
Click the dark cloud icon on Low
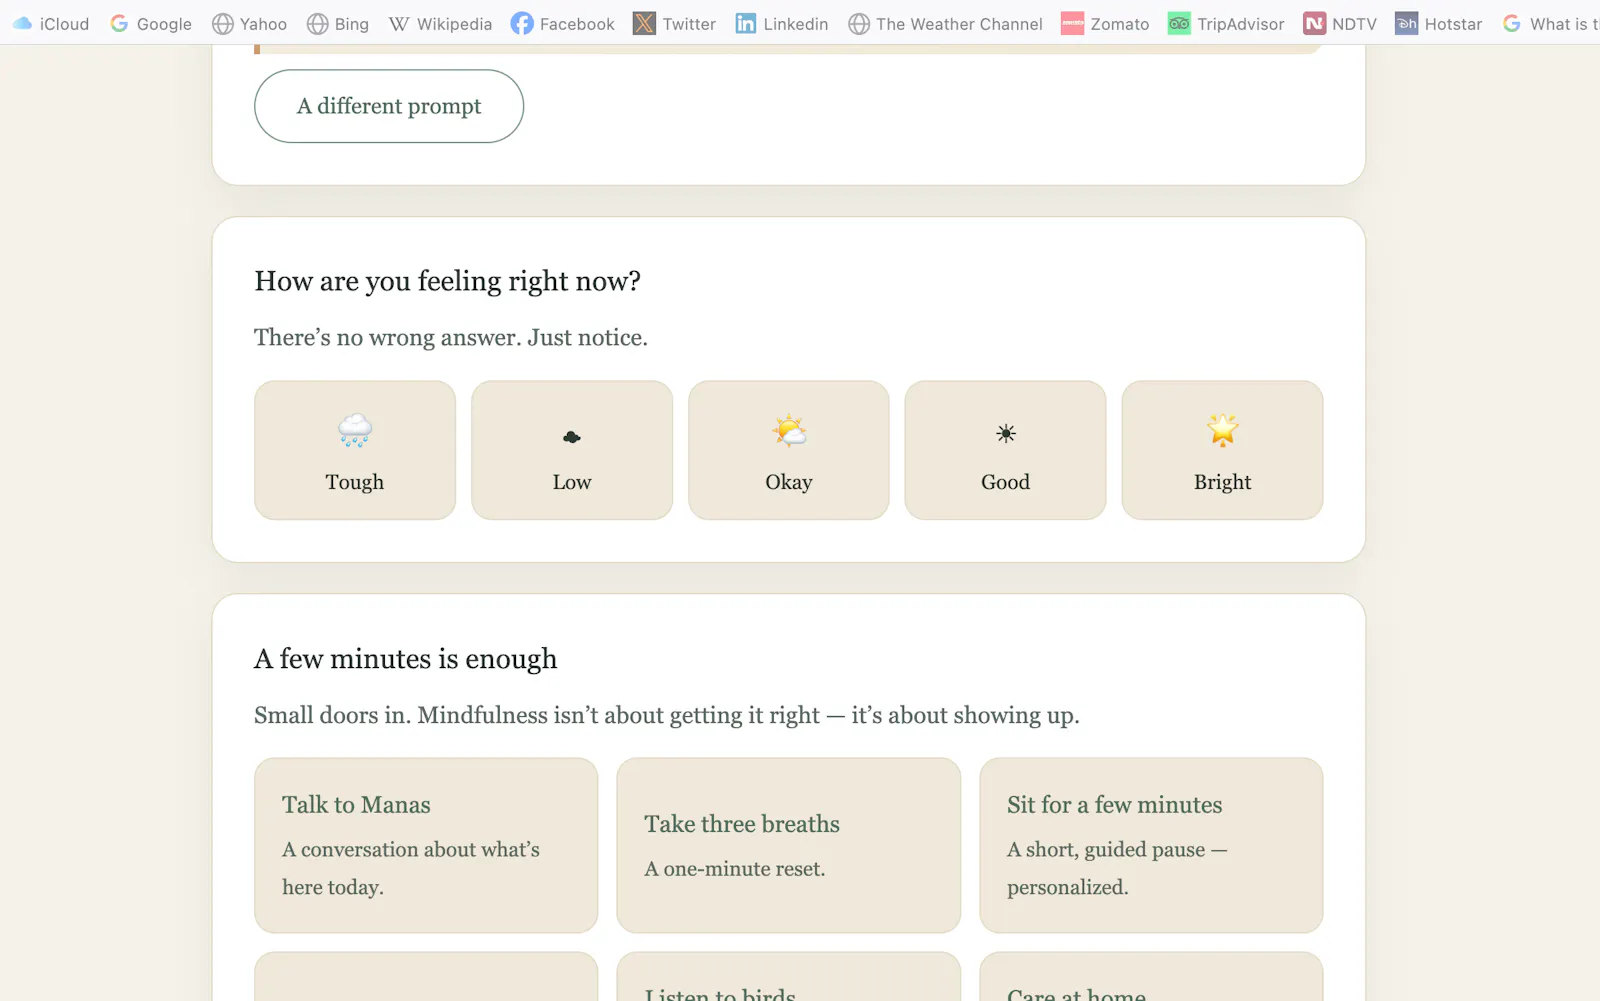click(572, 437)
